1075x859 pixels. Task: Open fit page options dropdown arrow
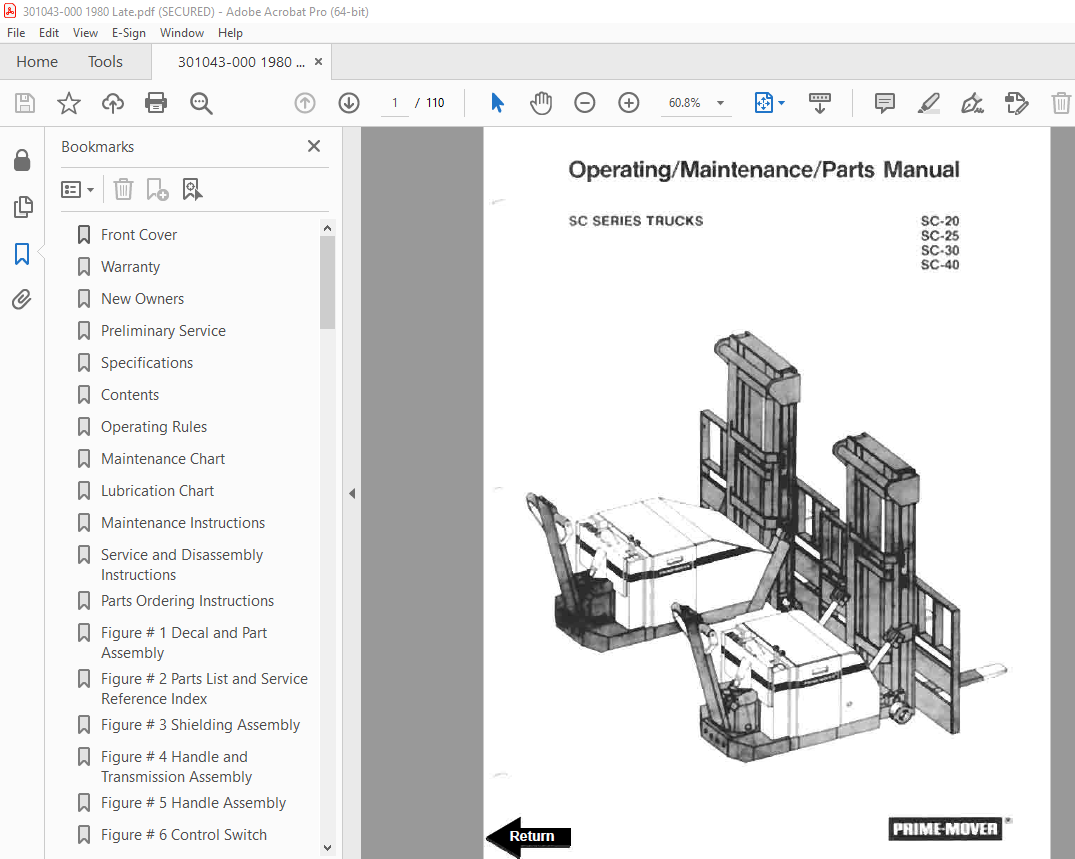point(781,103)
